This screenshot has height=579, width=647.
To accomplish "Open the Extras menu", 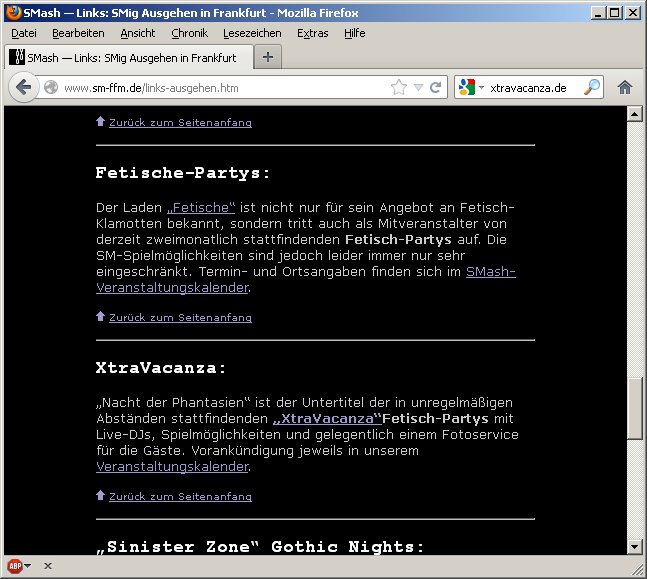I will pos(312,33).
